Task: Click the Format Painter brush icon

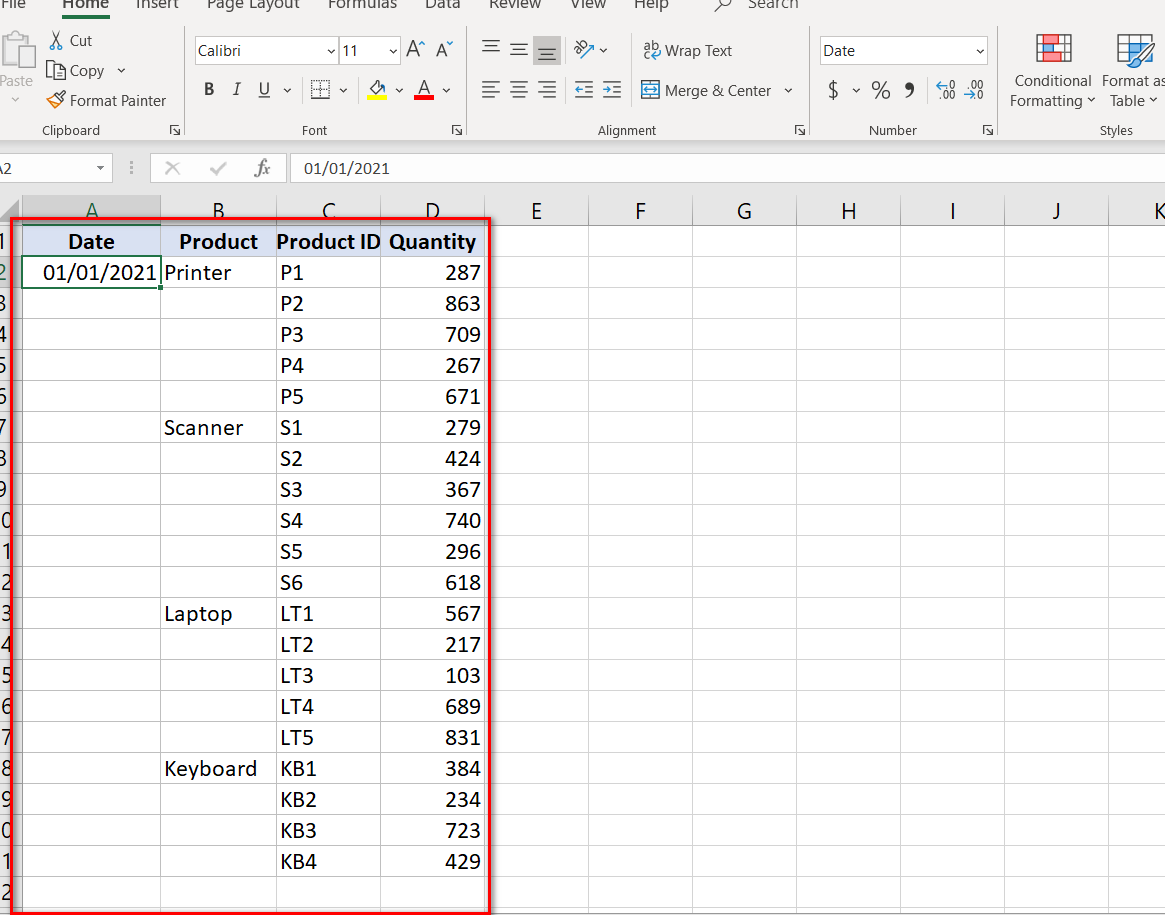Action: click(56, 100)
